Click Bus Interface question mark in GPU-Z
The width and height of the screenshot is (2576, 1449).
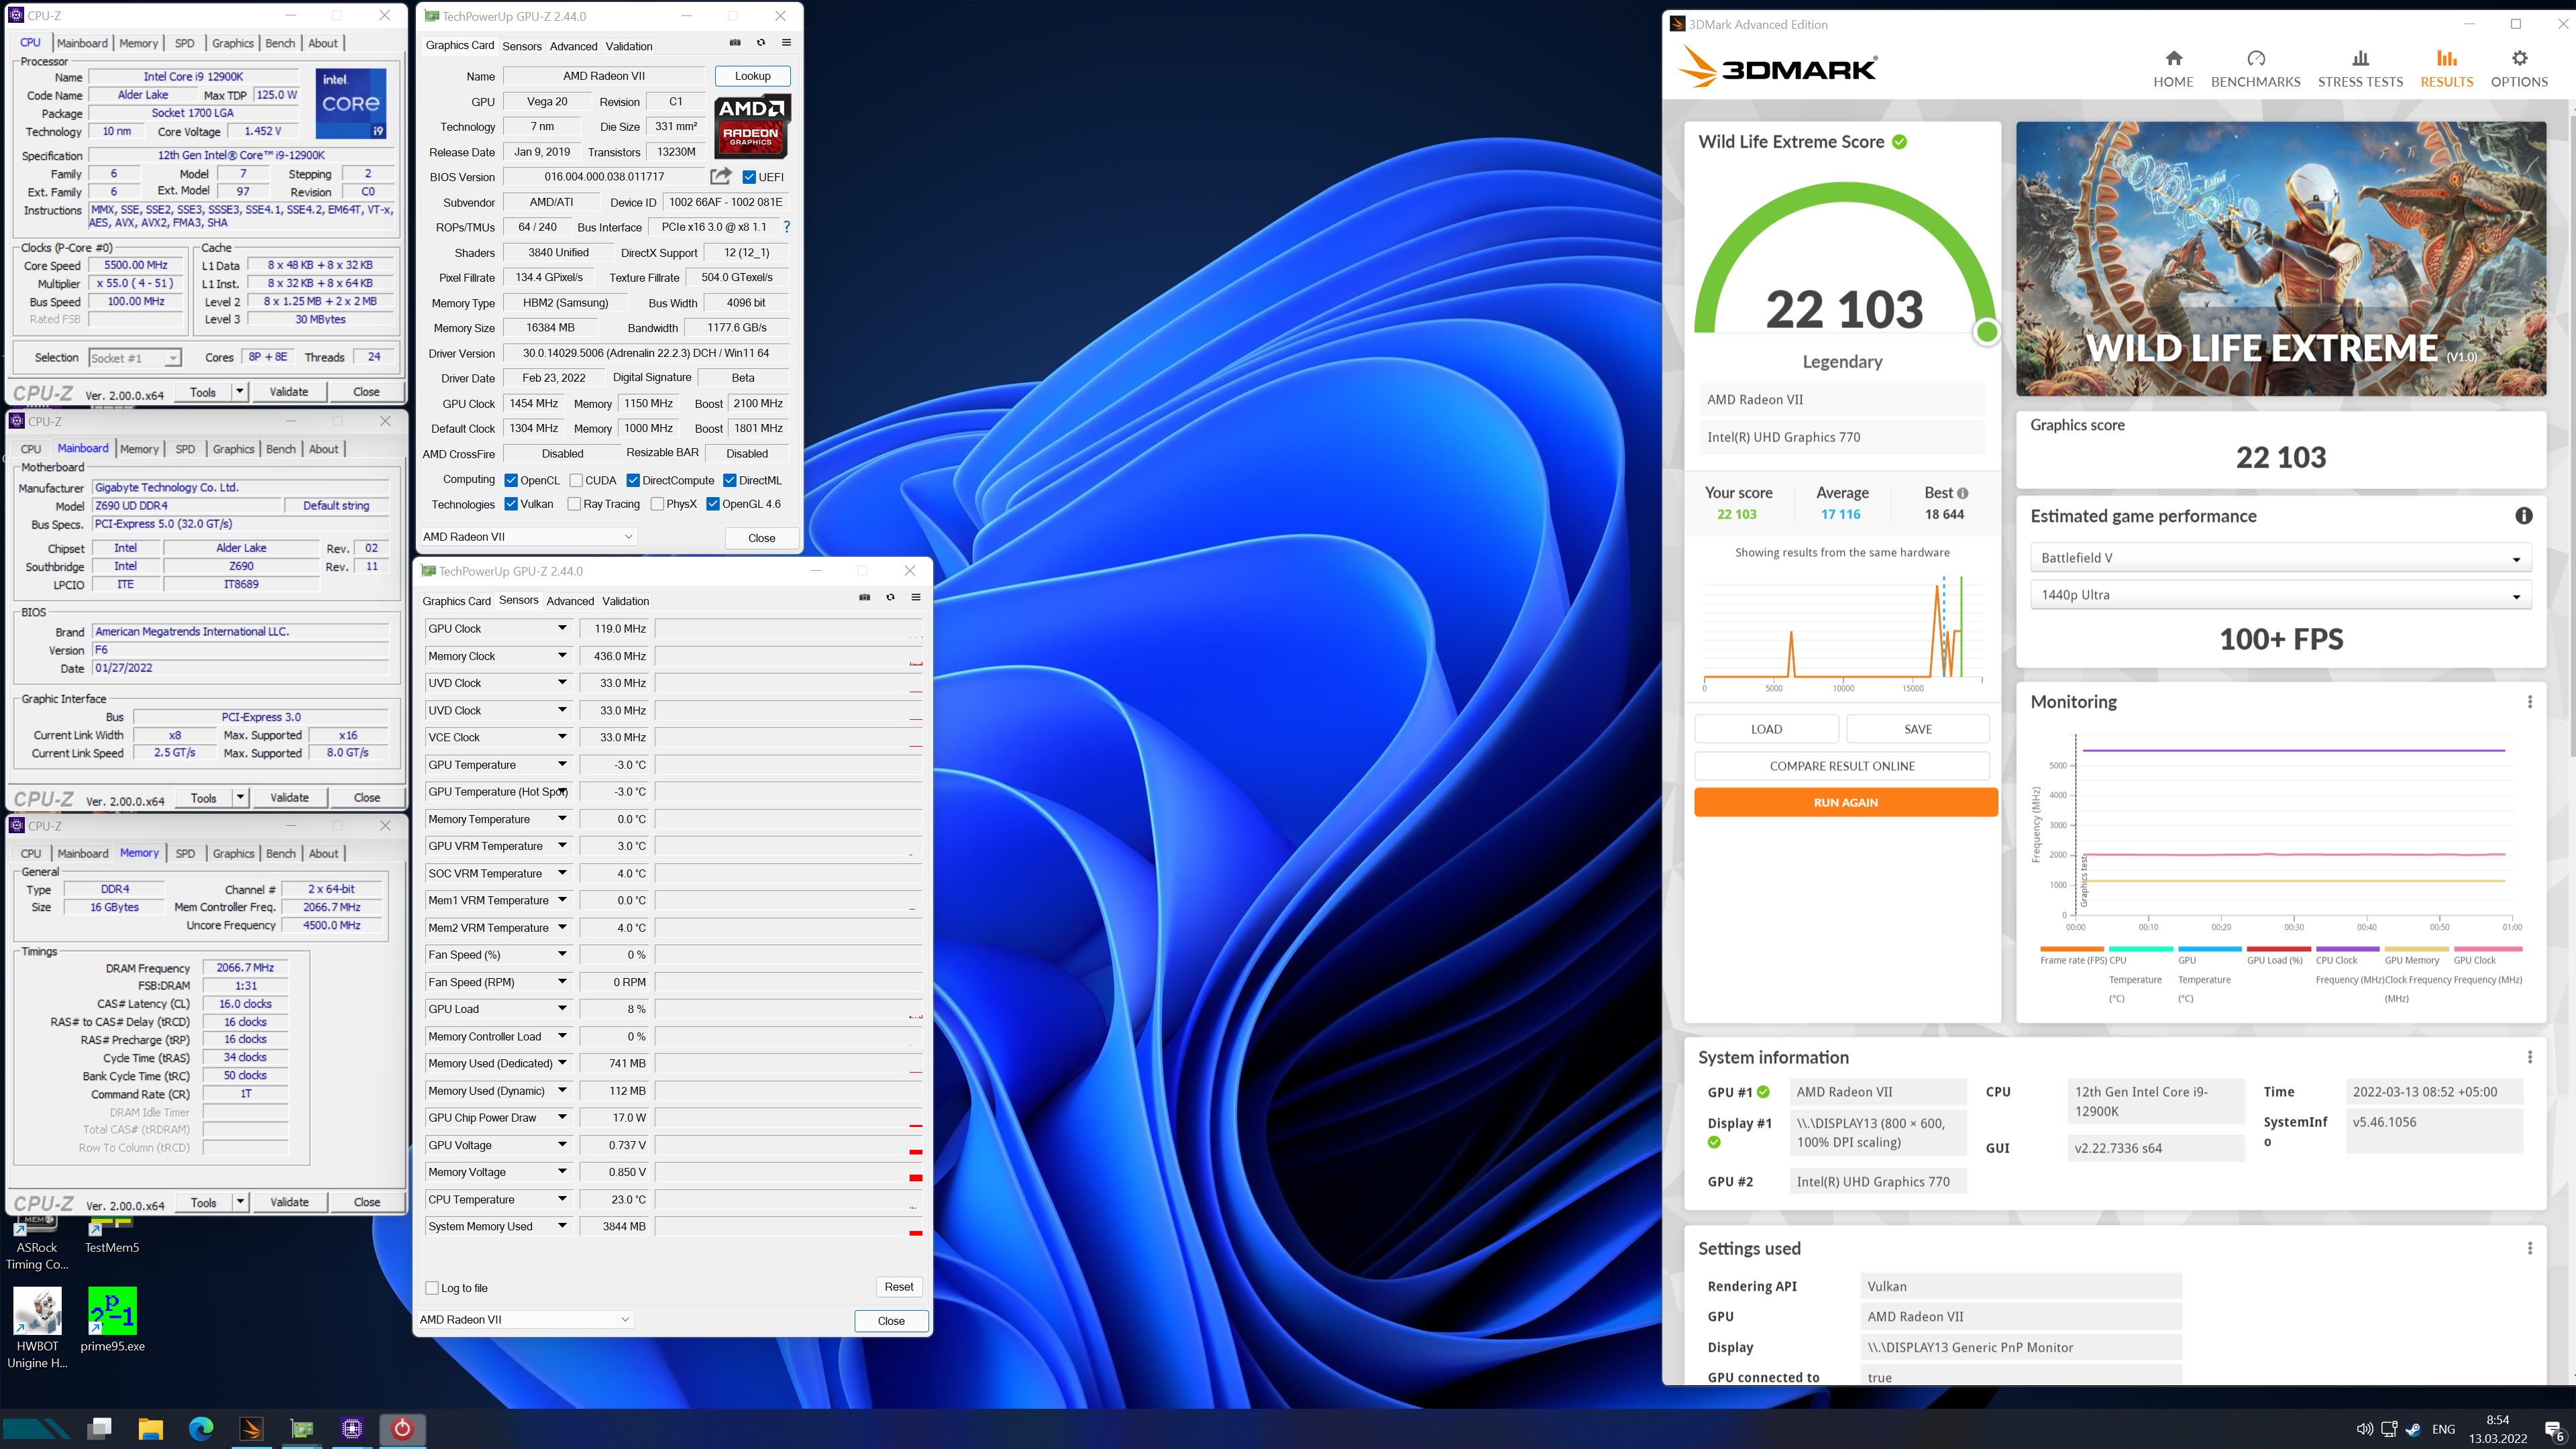(x=786, y=227)
